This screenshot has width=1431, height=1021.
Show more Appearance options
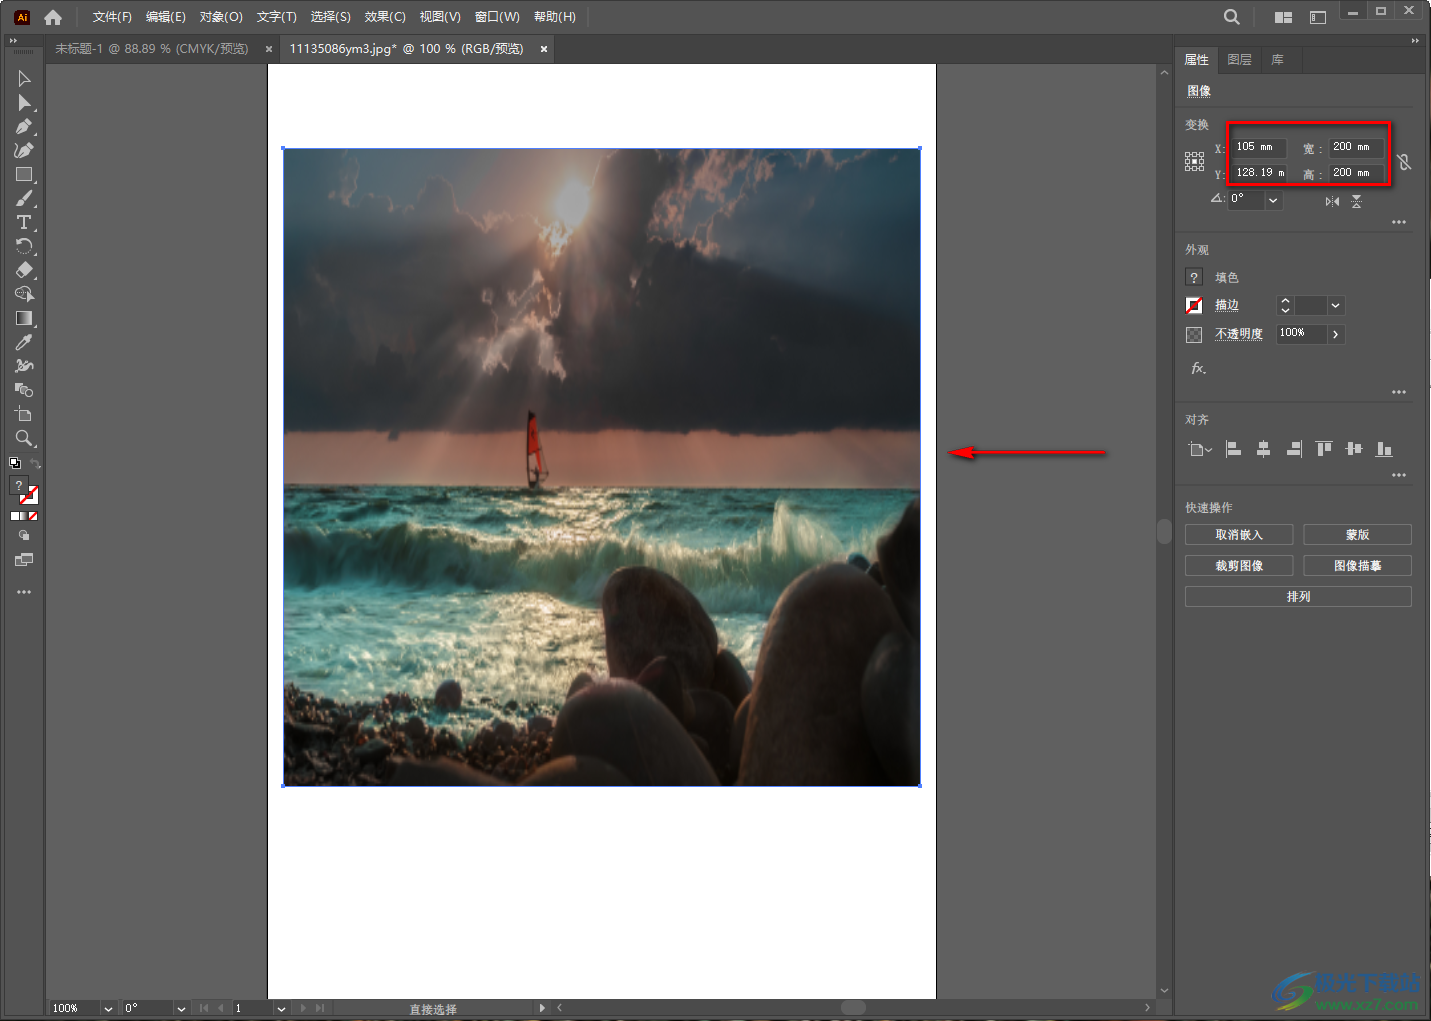pos(1399,392)
